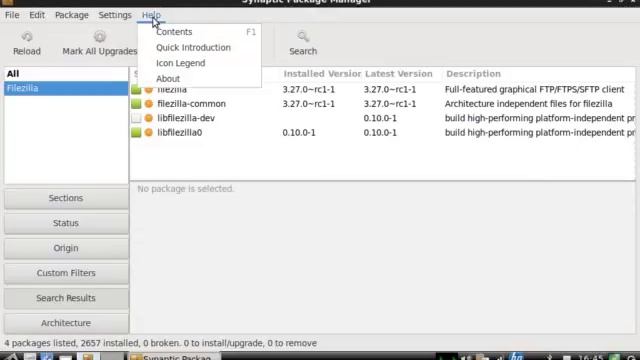Open the Package menu
This screenshot has height=360, width=640.
click(72, 15)
